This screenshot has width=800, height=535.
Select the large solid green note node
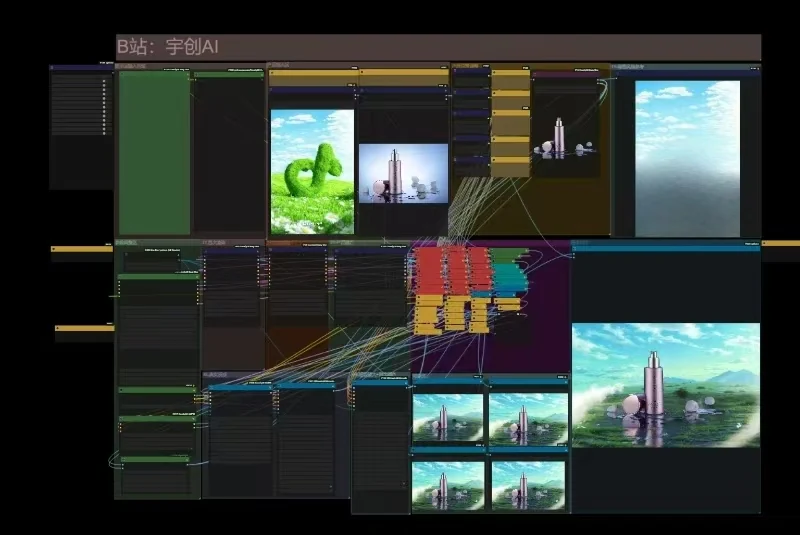click(x=155, y=153)
